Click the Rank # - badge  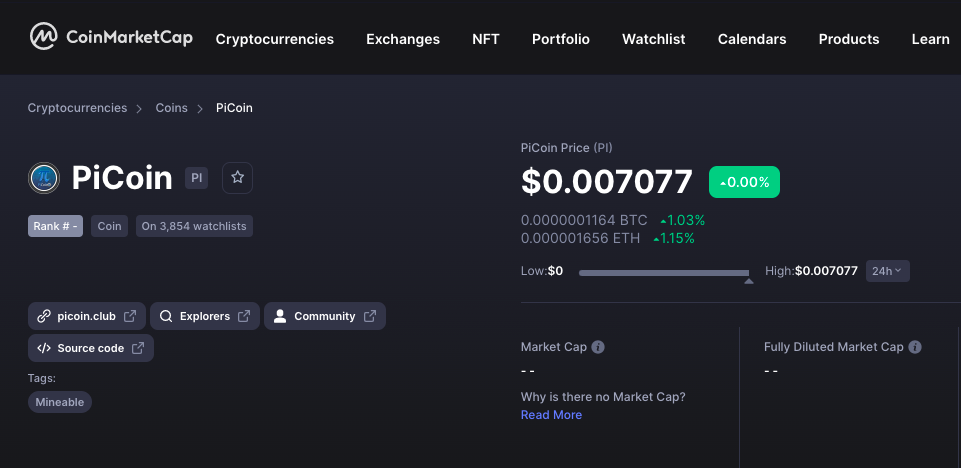click(55, 226)
